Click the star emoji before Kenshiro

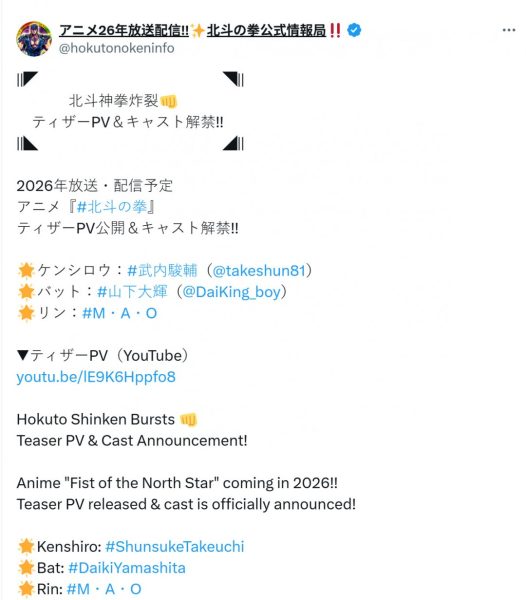tap(26, 546)
